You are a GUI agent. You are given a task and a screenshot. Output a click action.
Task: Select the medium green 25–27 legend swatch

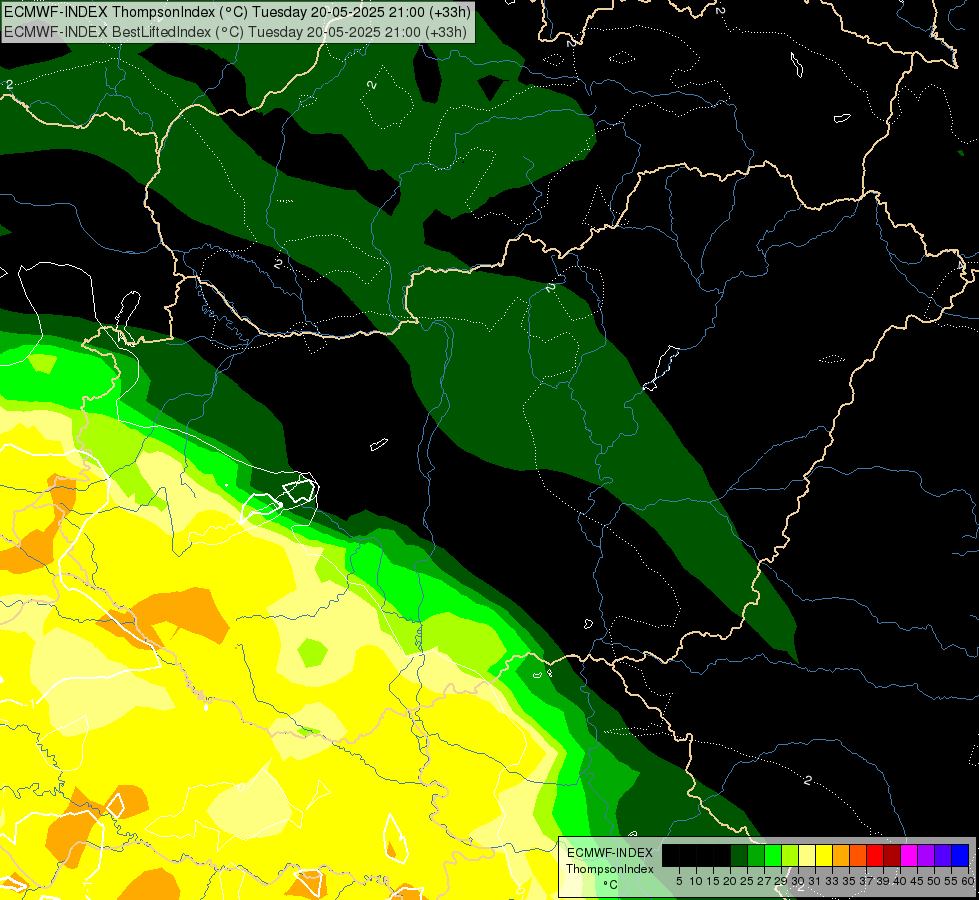pyautogui.click(x=756, y=855)
